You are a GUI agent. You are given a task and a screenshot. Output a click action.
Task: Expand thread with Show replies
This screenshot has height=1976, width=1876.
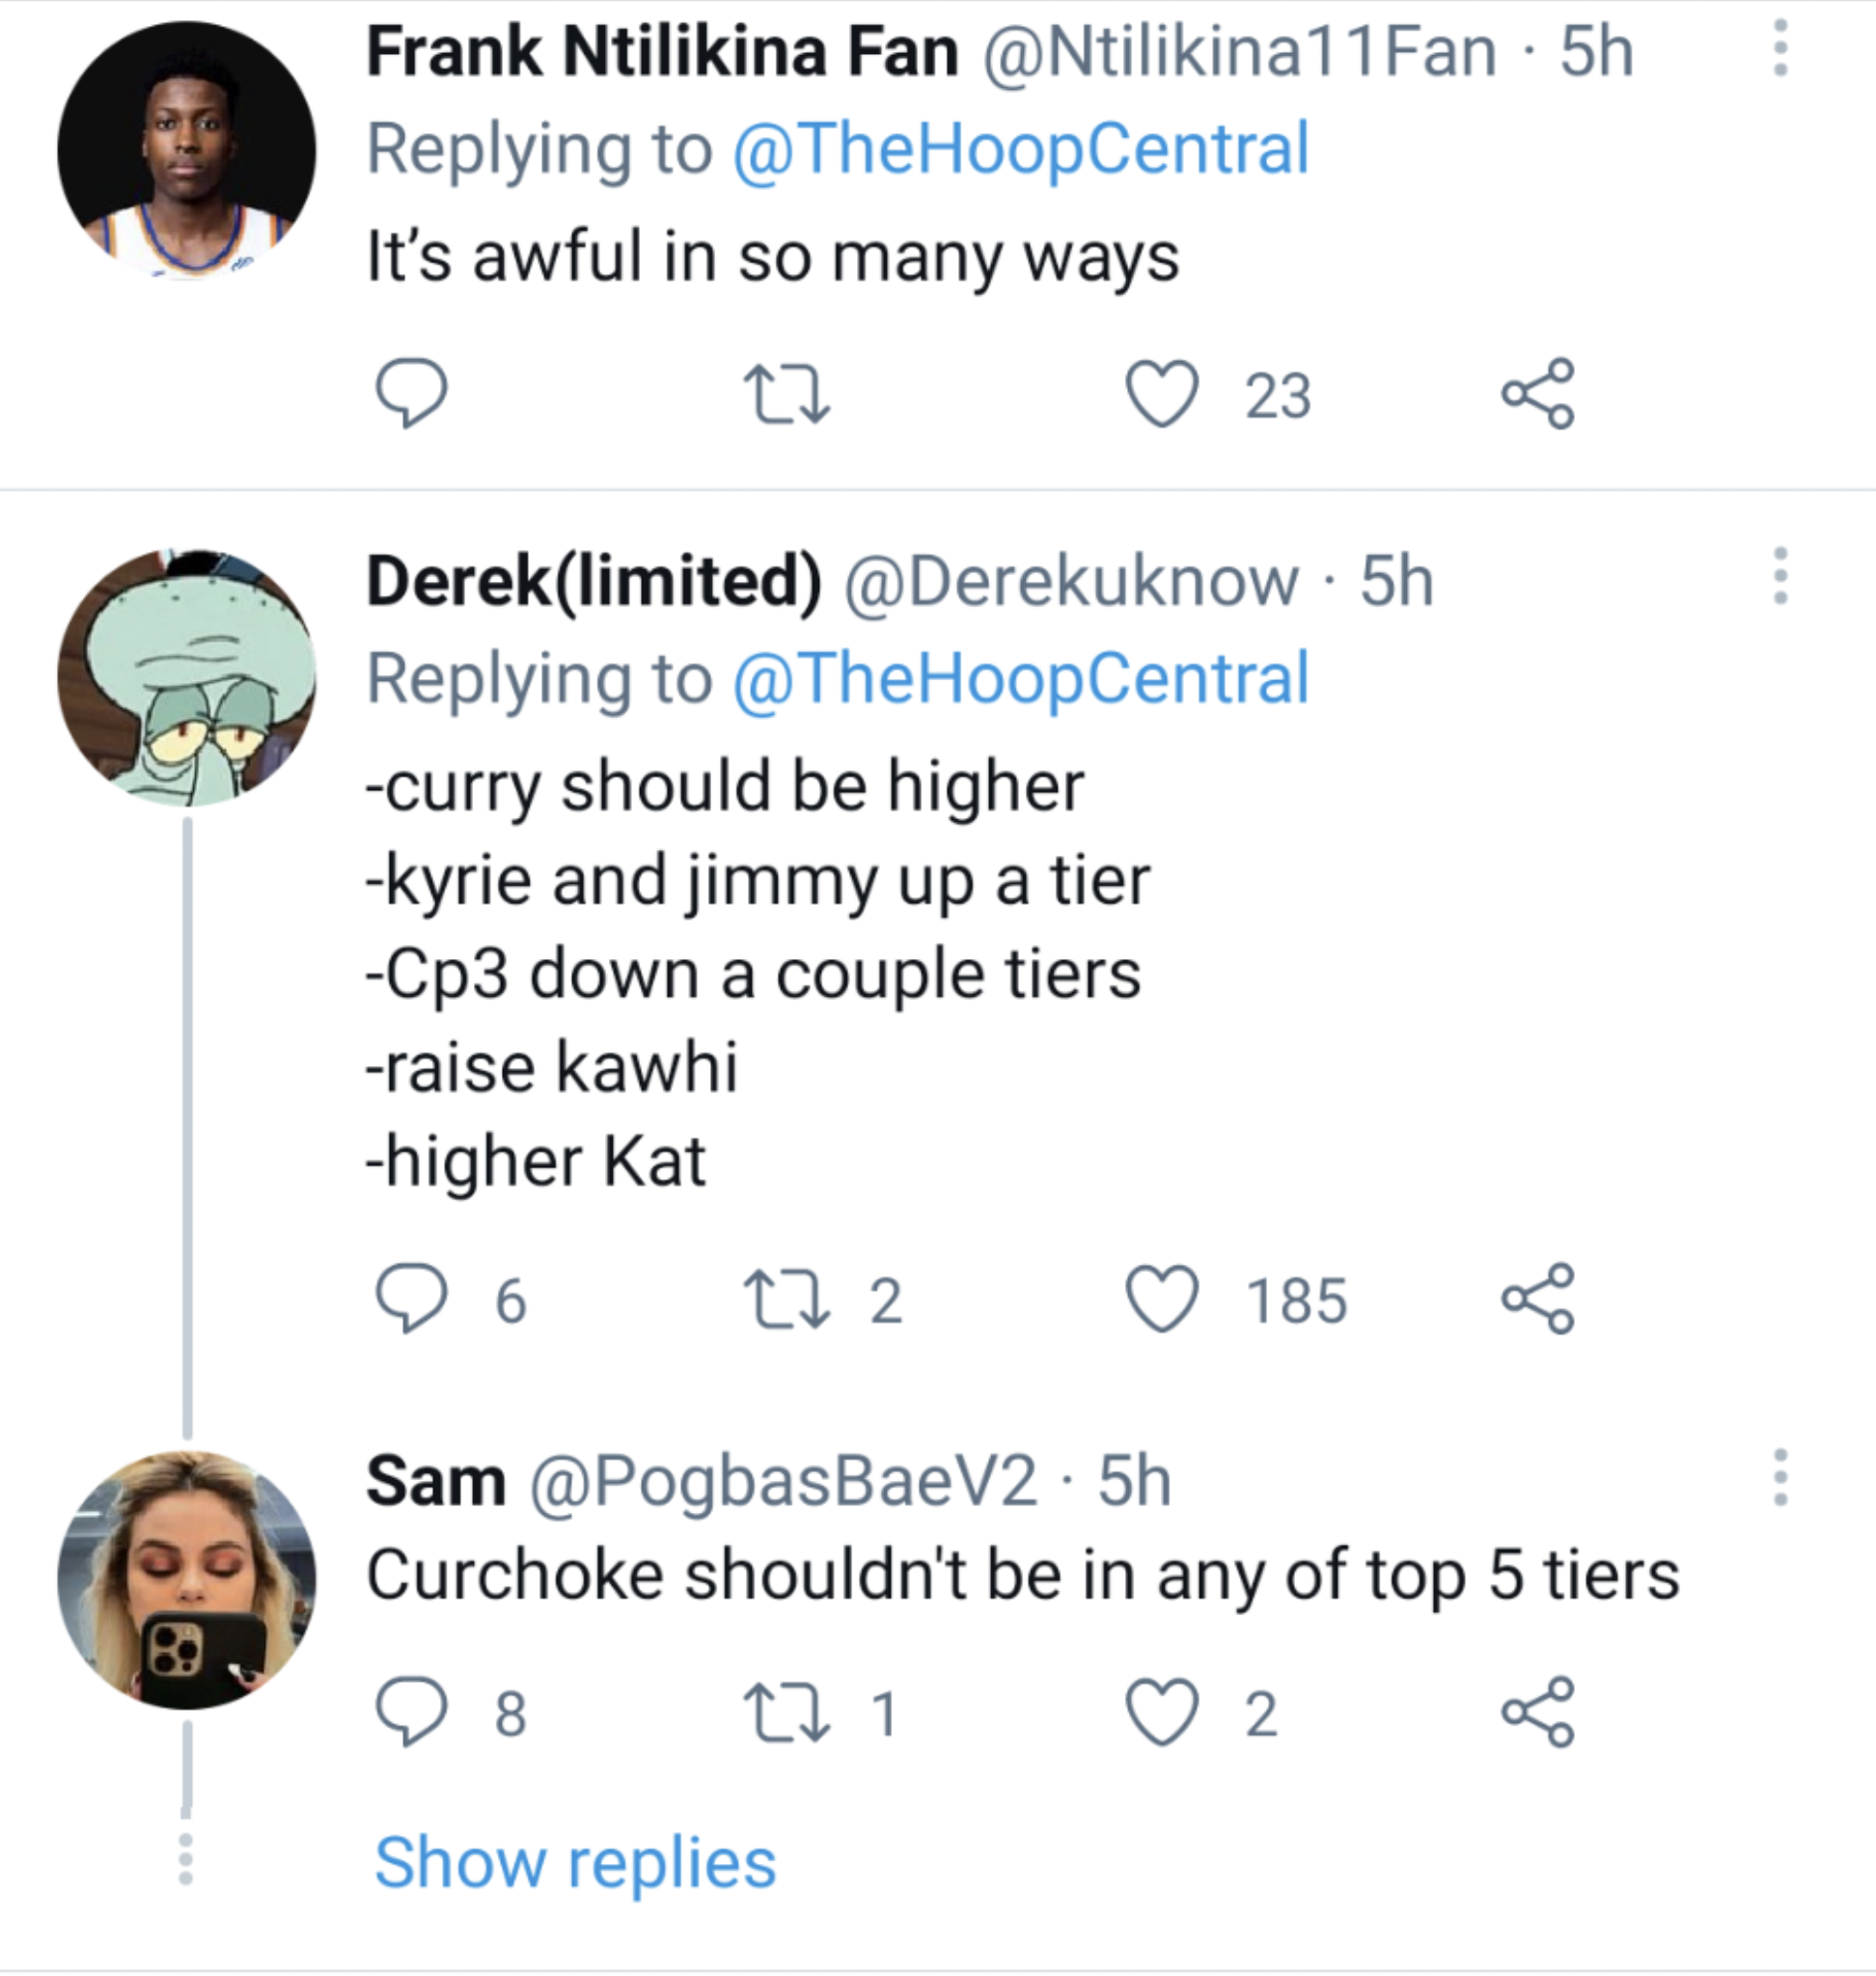tap(575, 1863)
